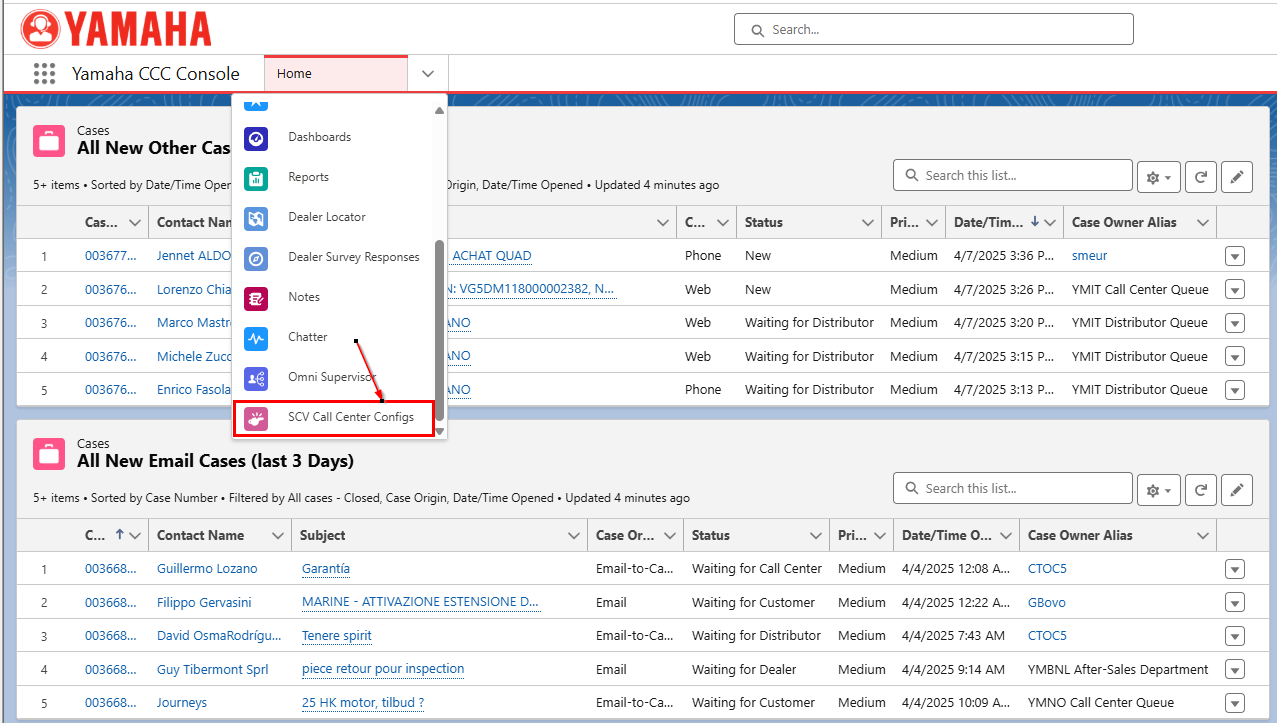1277x723 pixels.
Task: Open subject link Garantía
Action: point(326,568)
